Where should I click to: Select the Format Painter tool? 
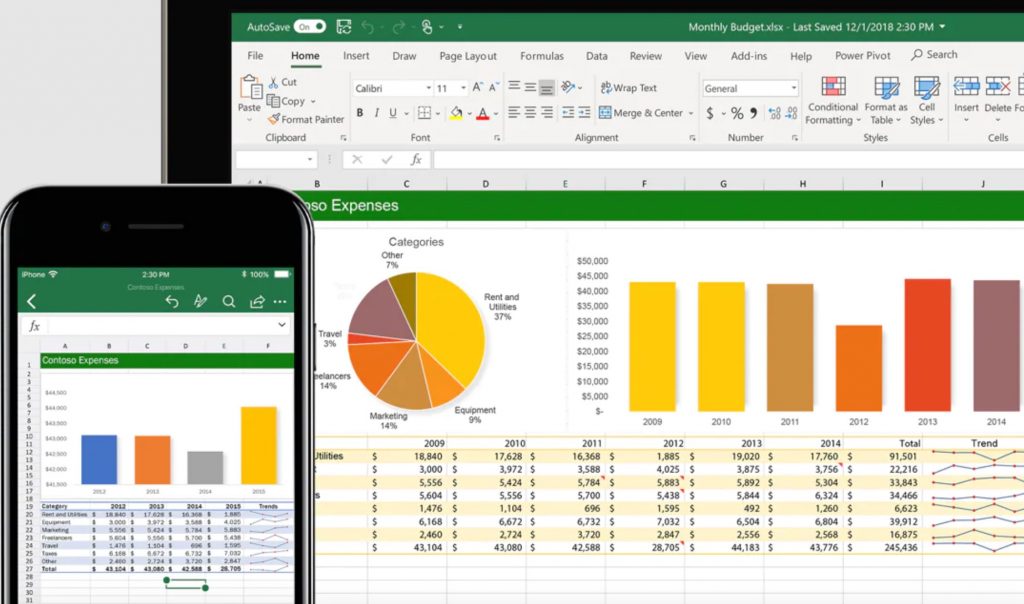306,119
